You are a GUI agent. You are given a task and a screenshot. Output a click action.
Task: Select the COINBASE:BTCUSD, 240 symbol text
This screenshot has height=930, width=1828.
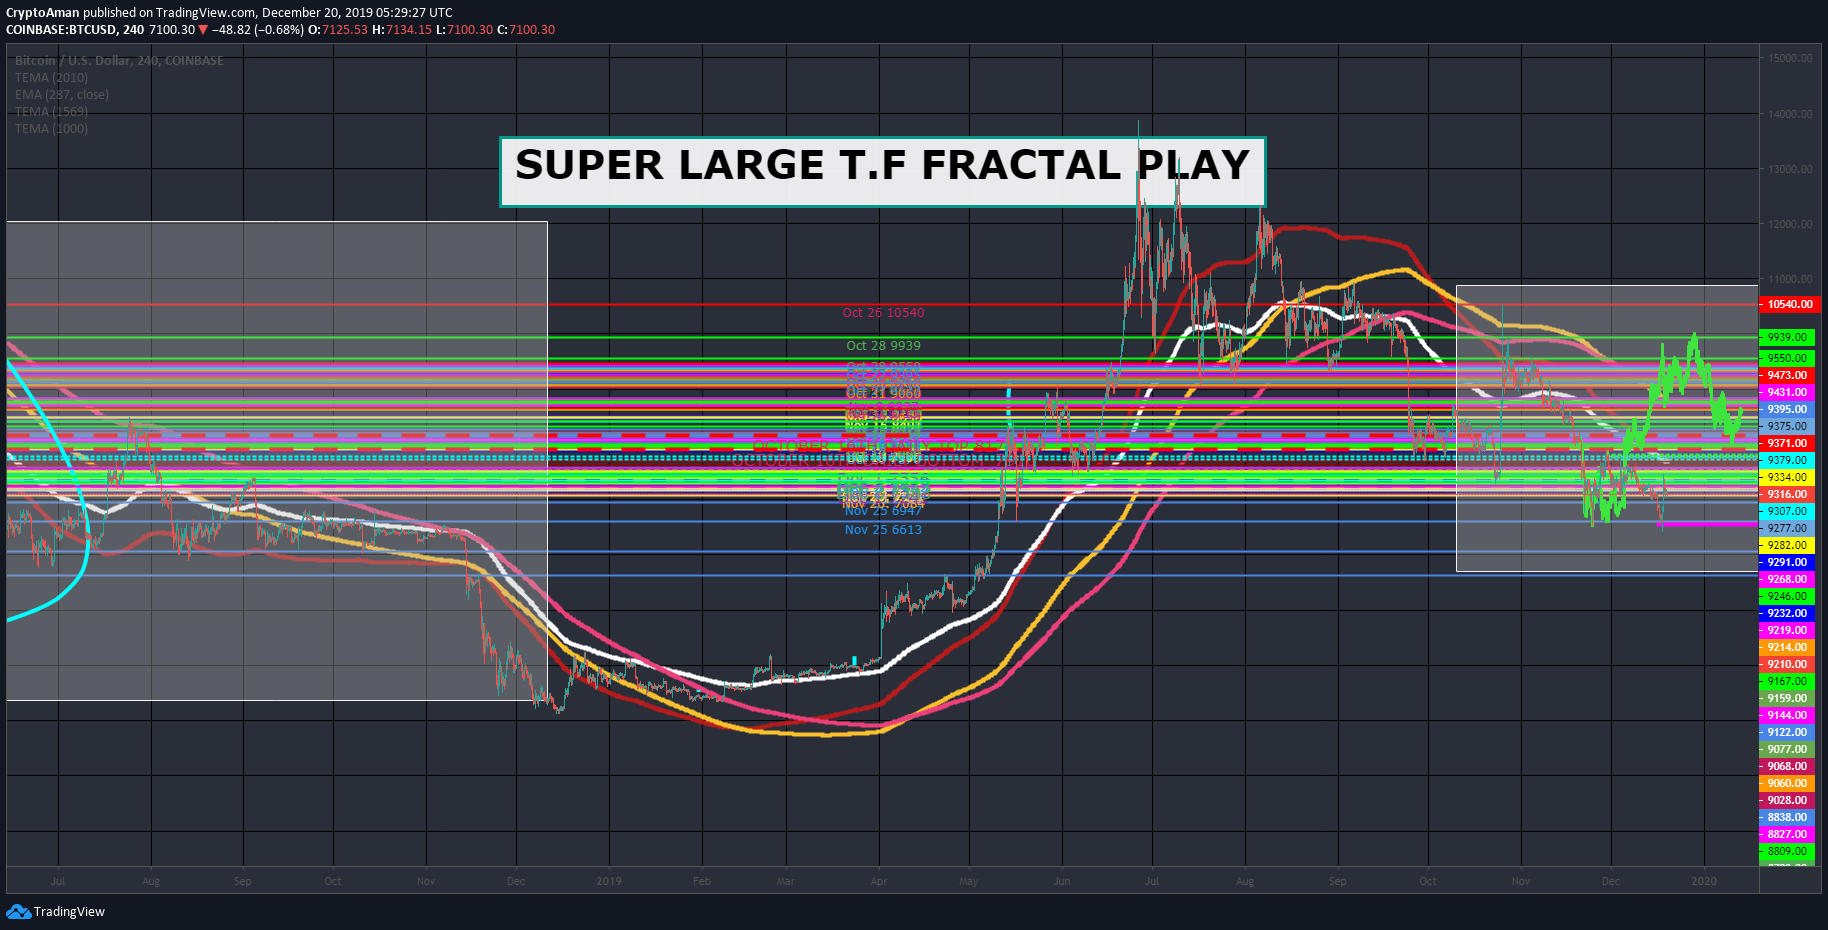tap(75, 30)
